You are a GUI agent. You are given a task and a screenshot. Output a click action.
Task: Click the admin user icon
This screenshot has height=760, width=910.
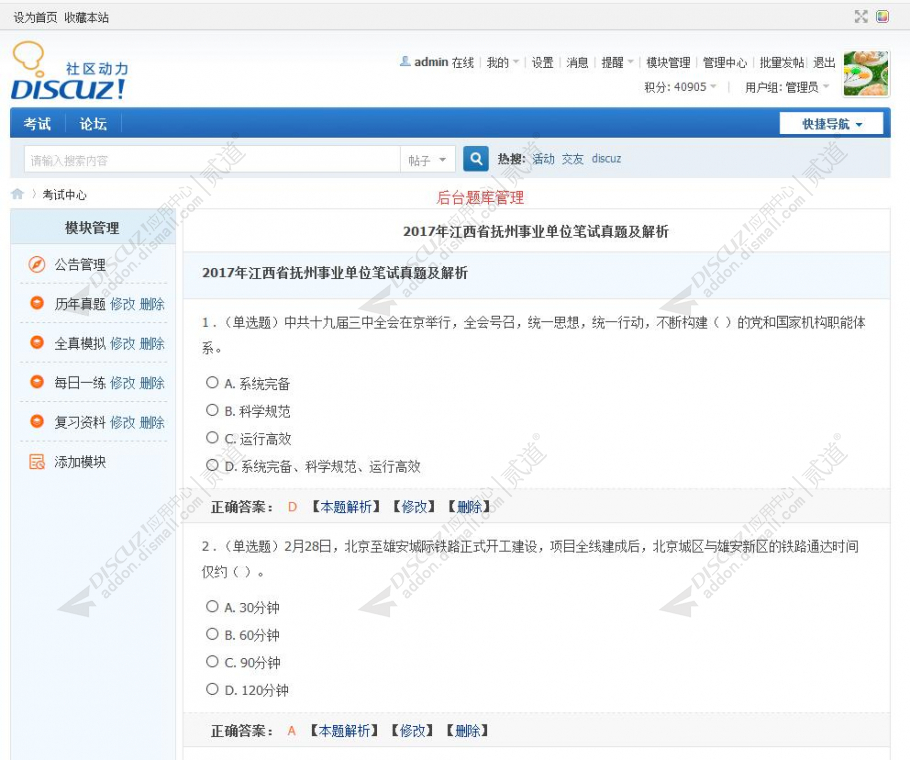coord(405,61)
